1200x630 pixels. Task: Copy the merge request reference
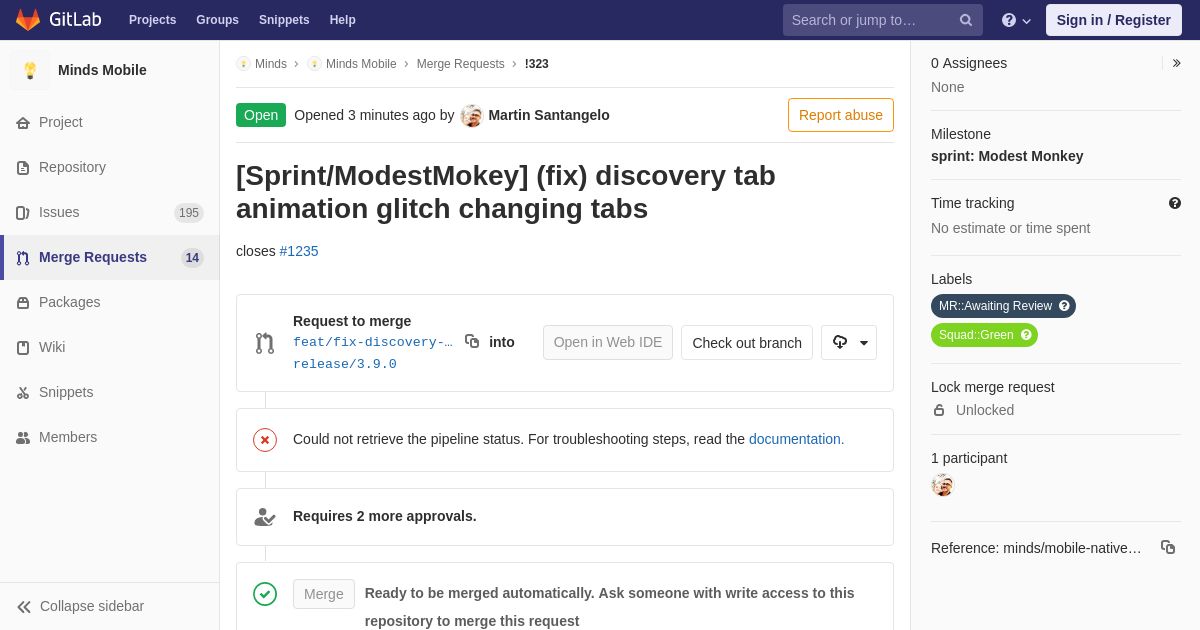tap(1168, 547)
